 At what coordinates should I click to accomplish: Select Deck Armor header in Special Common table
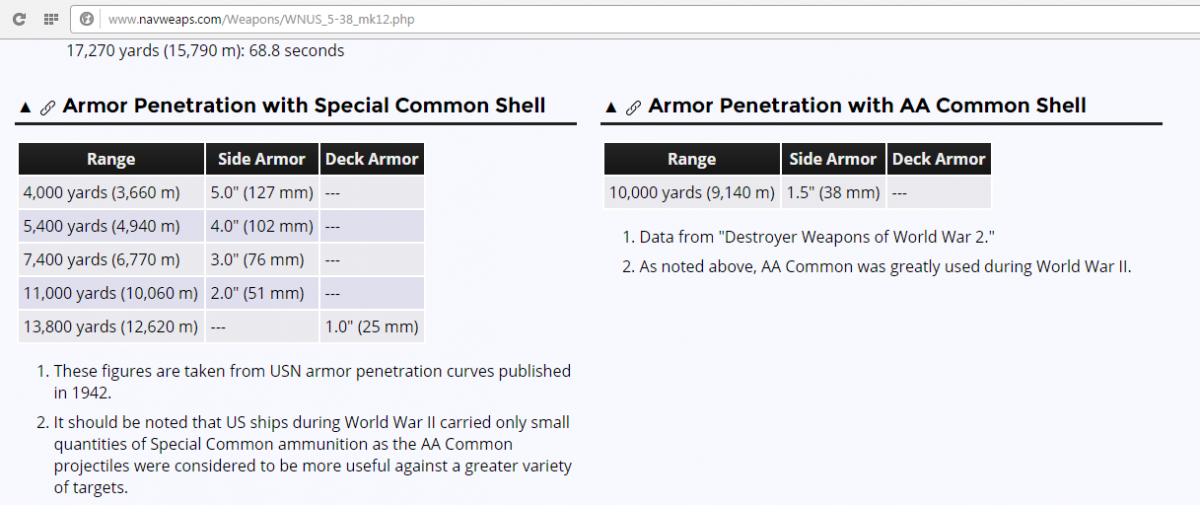pyautogui.click(x=372, y=159)
